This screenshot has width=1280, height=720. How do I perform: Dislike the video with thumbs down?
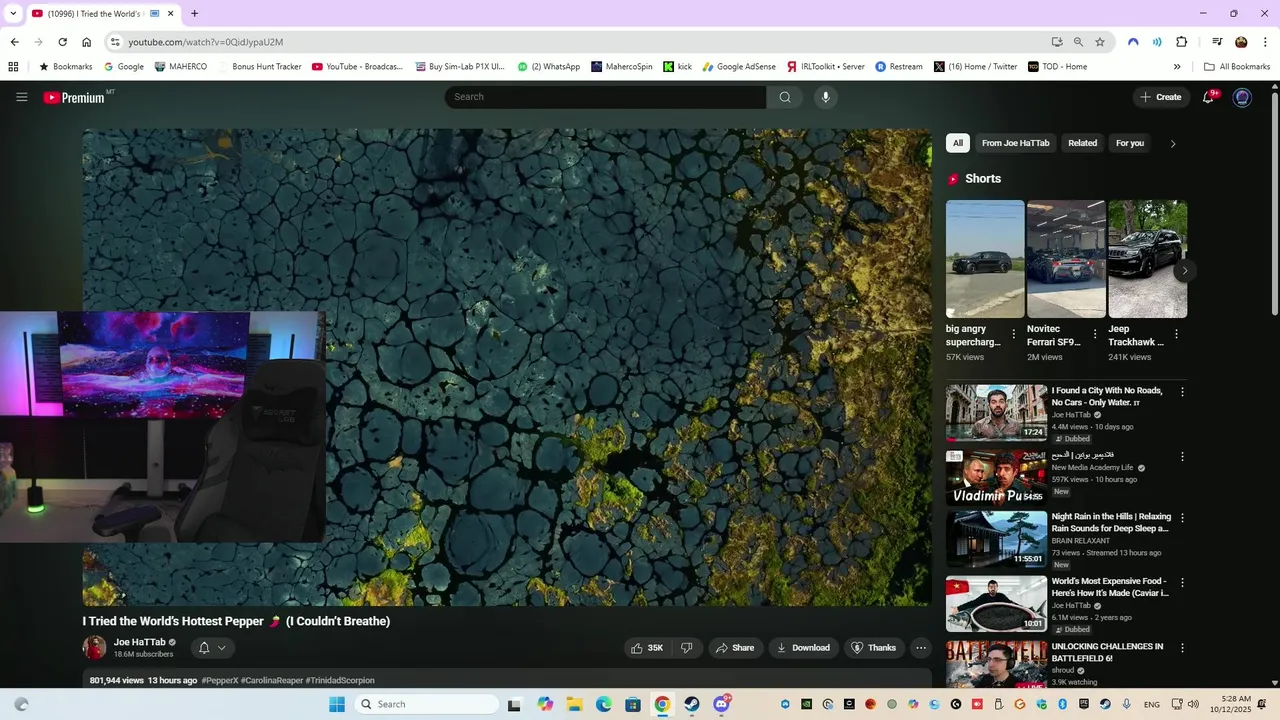[x=687, y=648]
